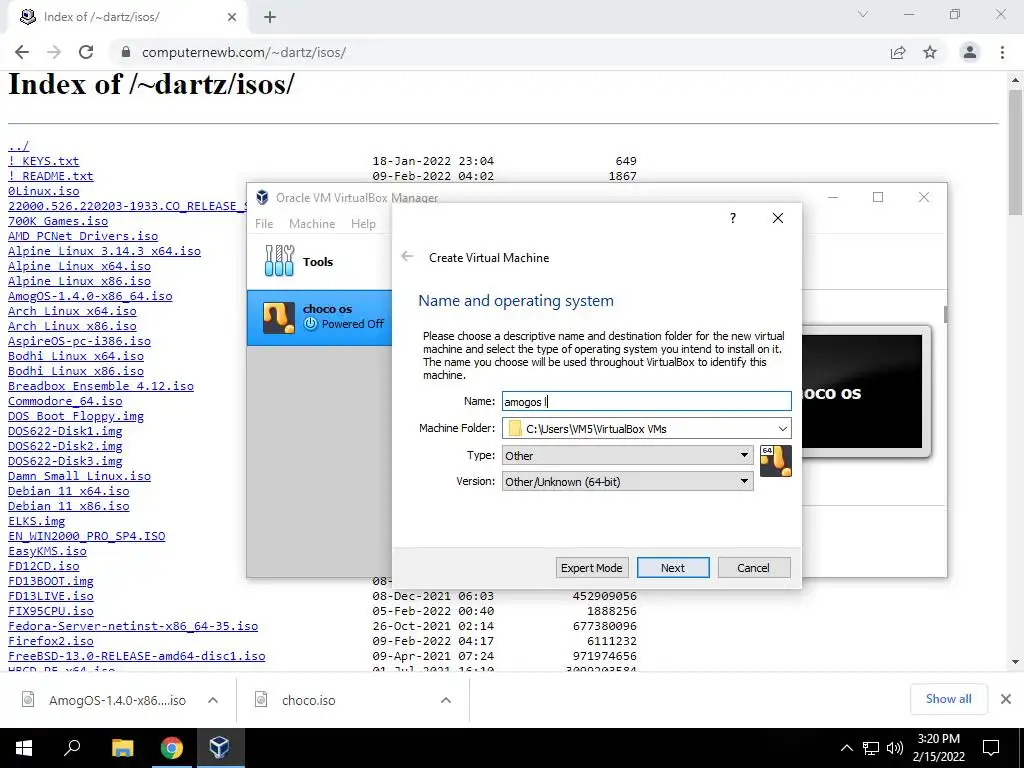Screen dimensions: 1024x768
Task: Download Damn_Small_Linux.iso
Action: tap(79, 476)
